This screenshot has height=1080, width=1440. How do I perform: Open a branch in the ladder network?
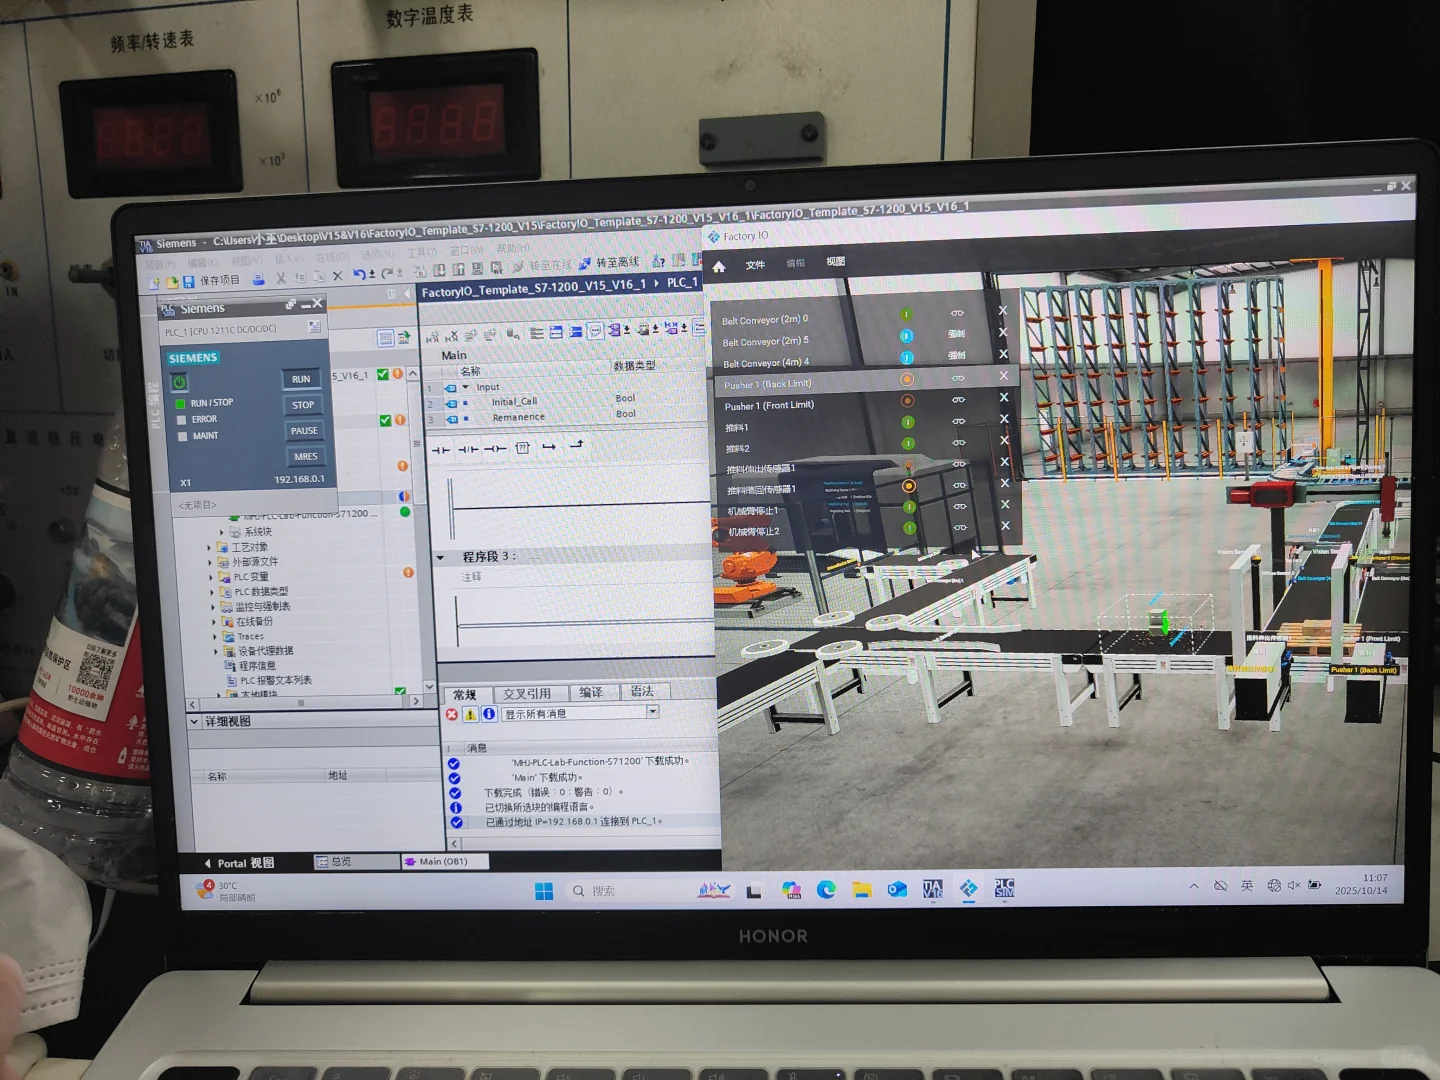[549, 447]
